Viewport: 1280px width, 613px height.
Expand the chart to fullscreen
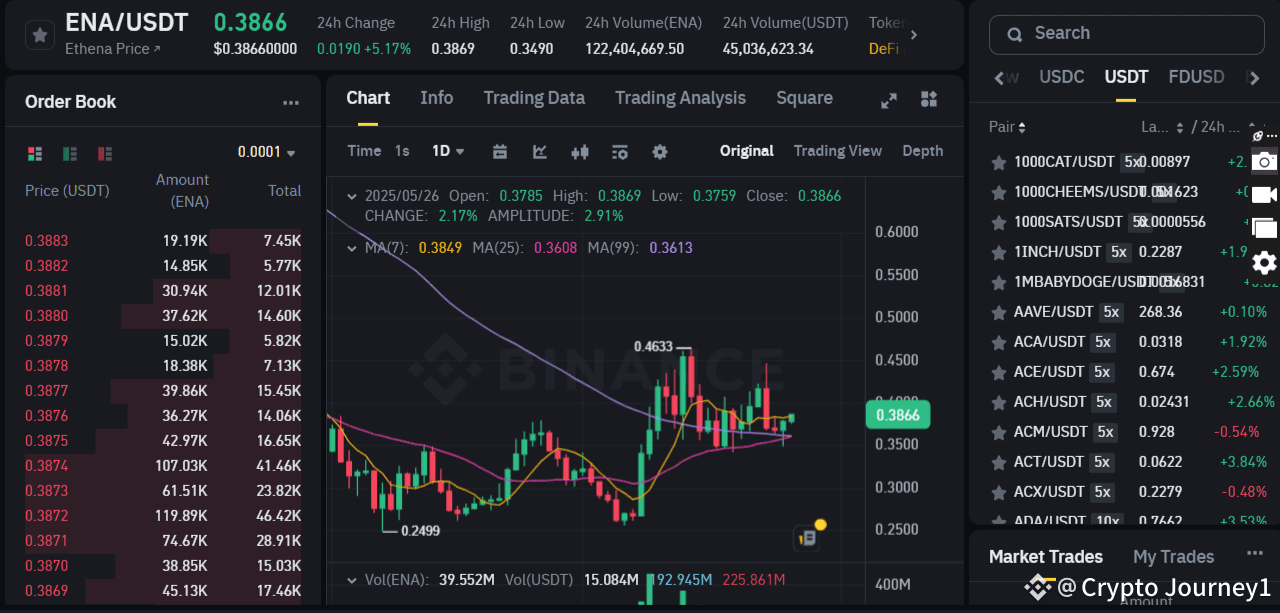point(888,99)
